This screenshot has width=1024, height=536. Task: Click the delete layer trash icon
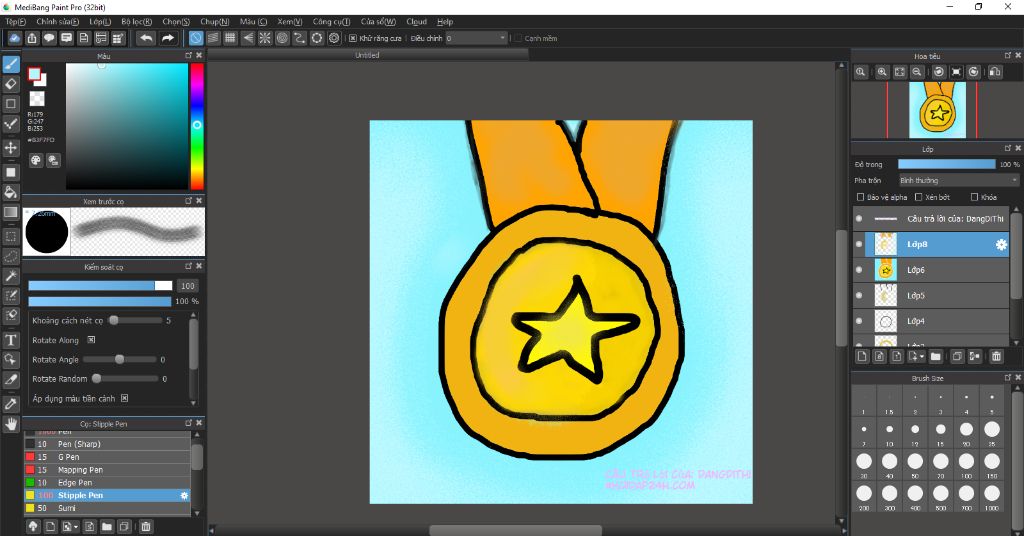(x=996, y=356)
